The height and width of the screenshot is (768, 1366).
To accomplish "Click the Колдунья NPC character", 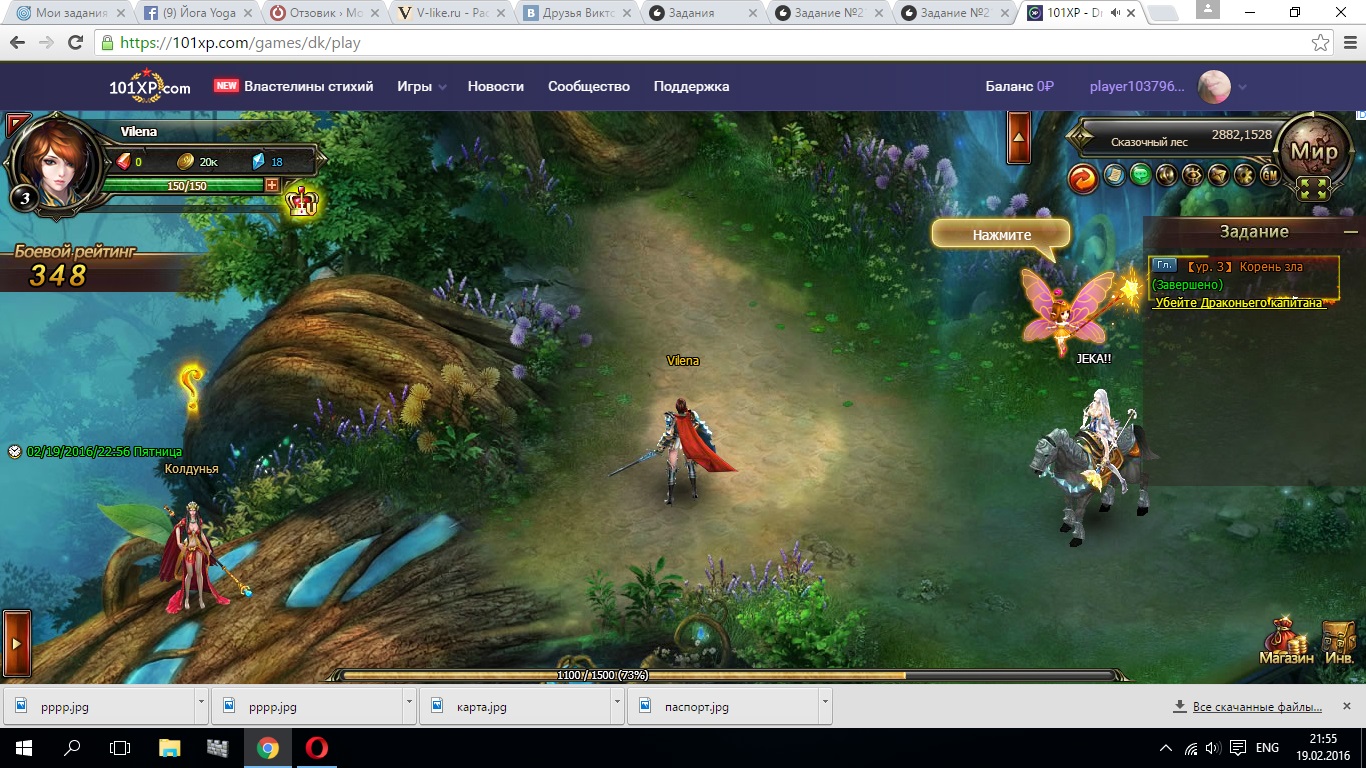I will point(196,557).
